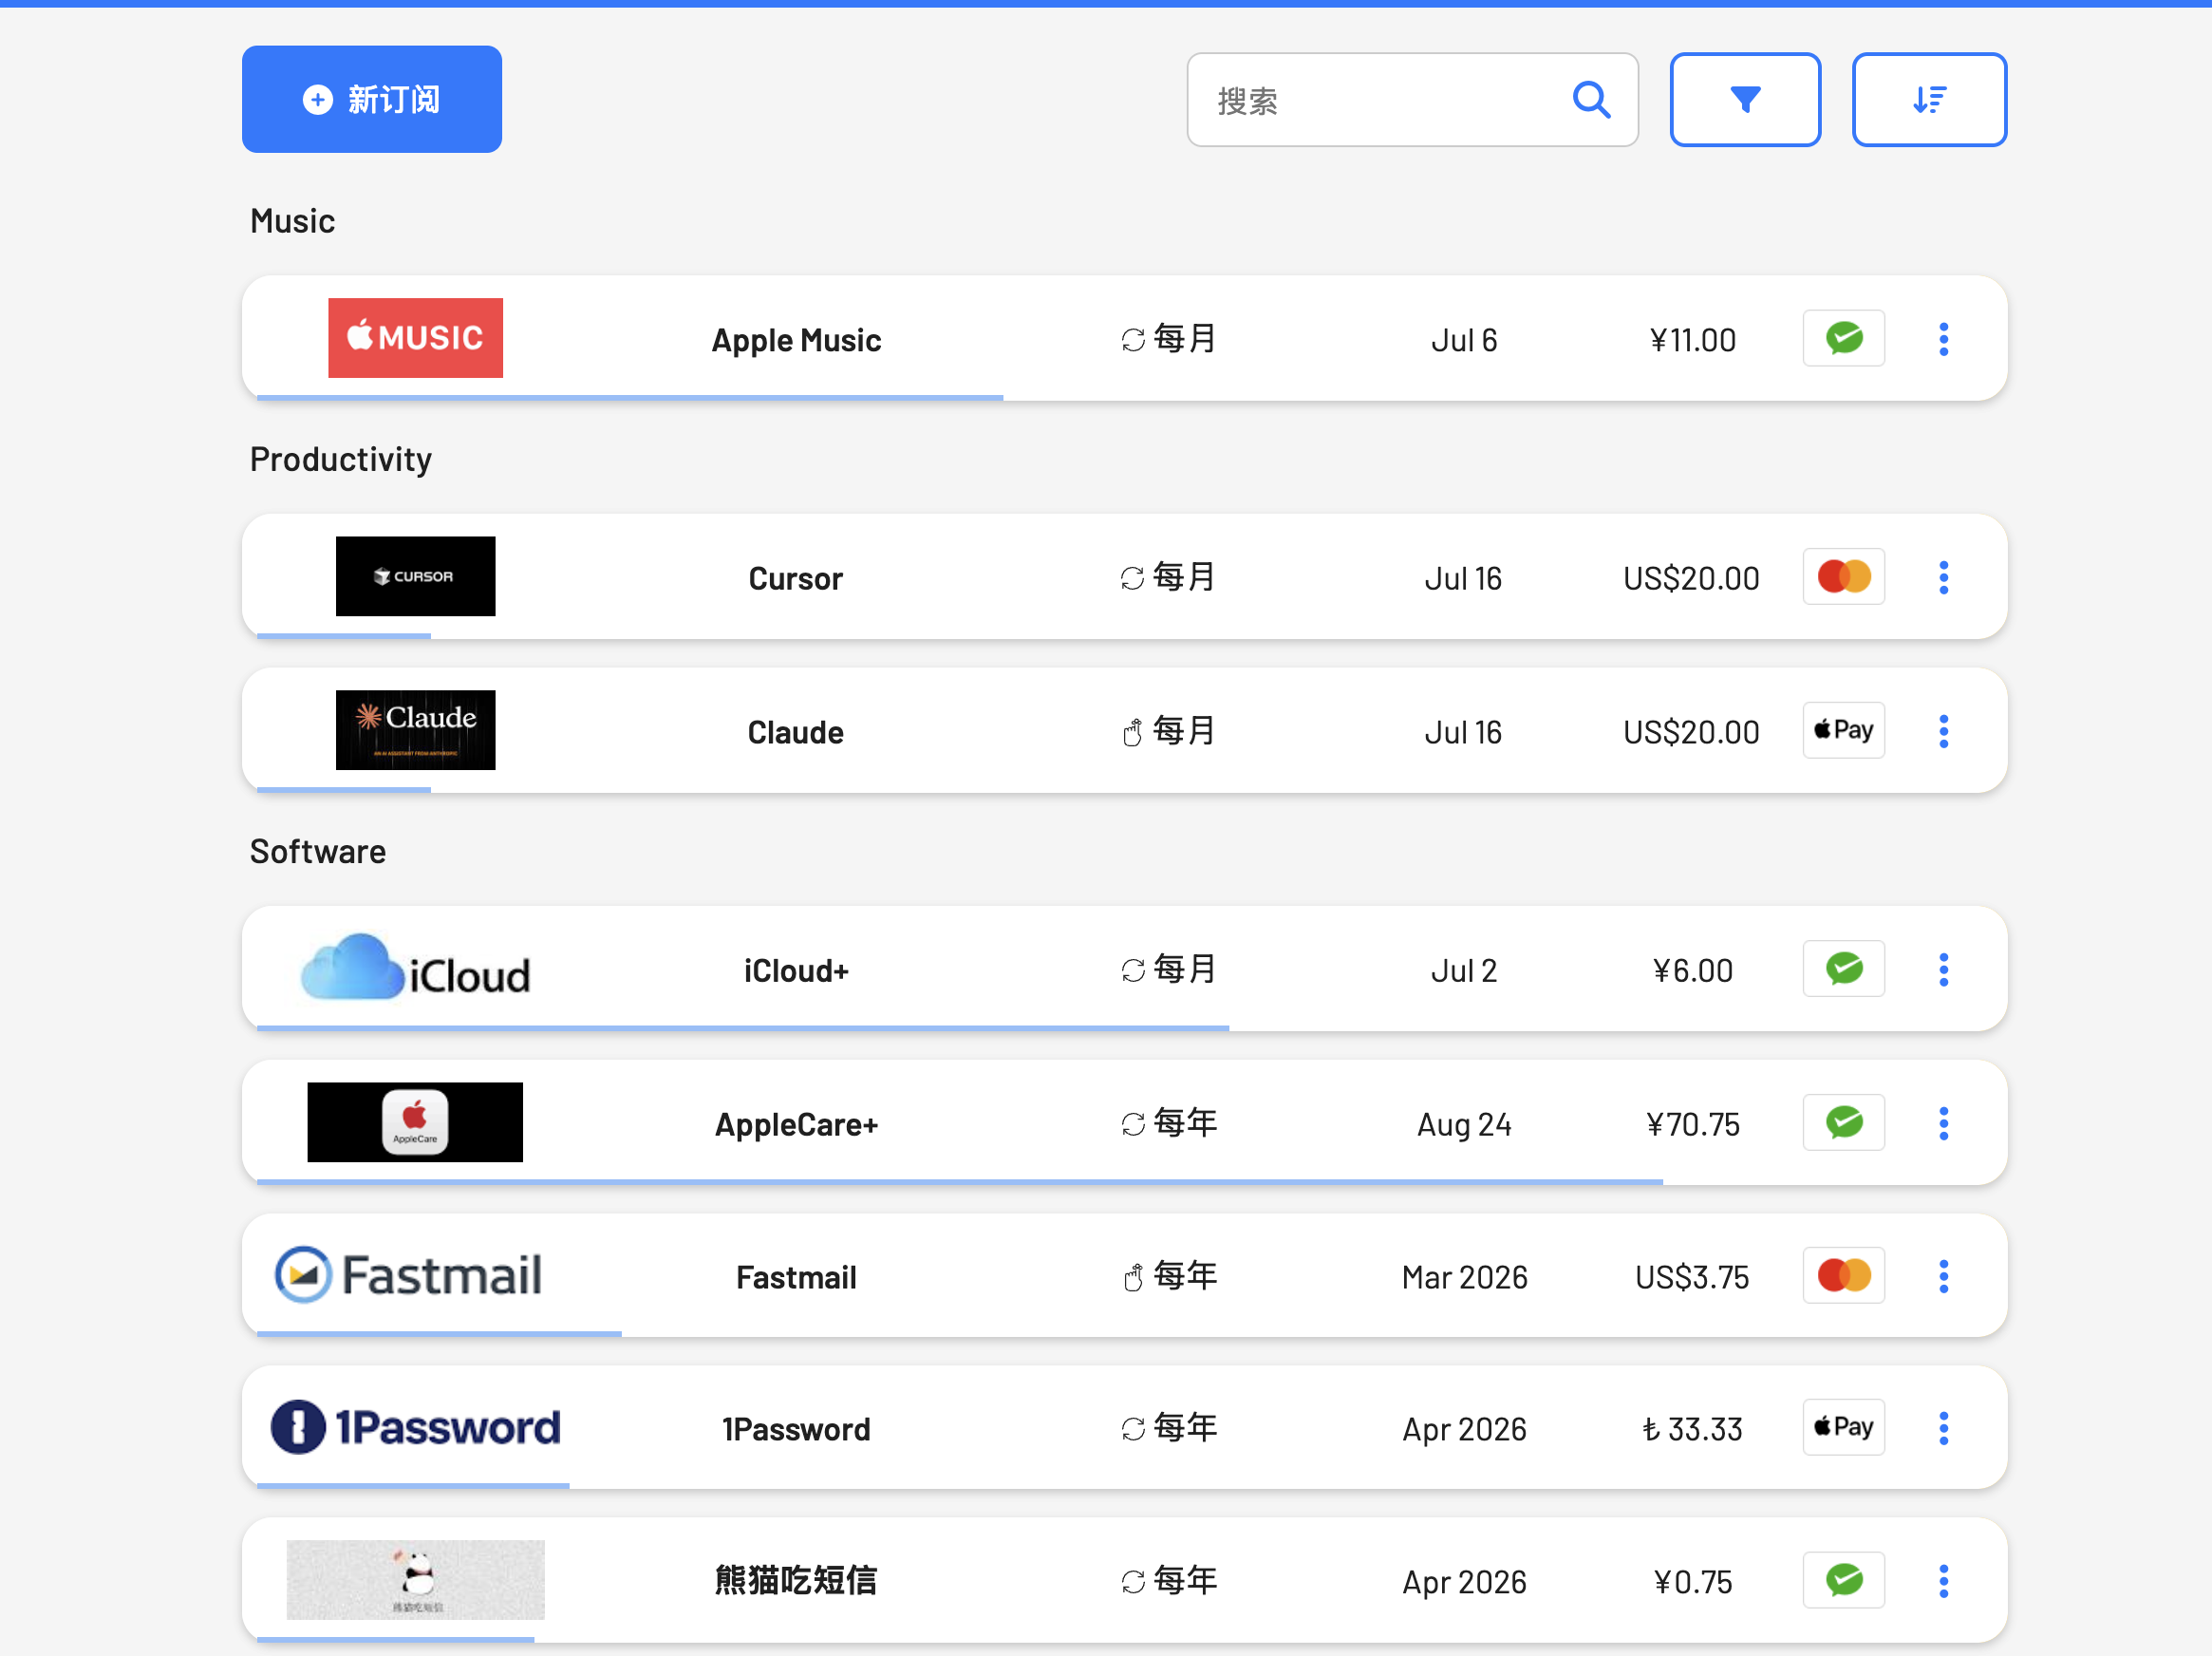Click WeChat Pay icon on iCloud+ row
The width and height of the screenshot is (2212, 1656).
tap(1844, 968)
